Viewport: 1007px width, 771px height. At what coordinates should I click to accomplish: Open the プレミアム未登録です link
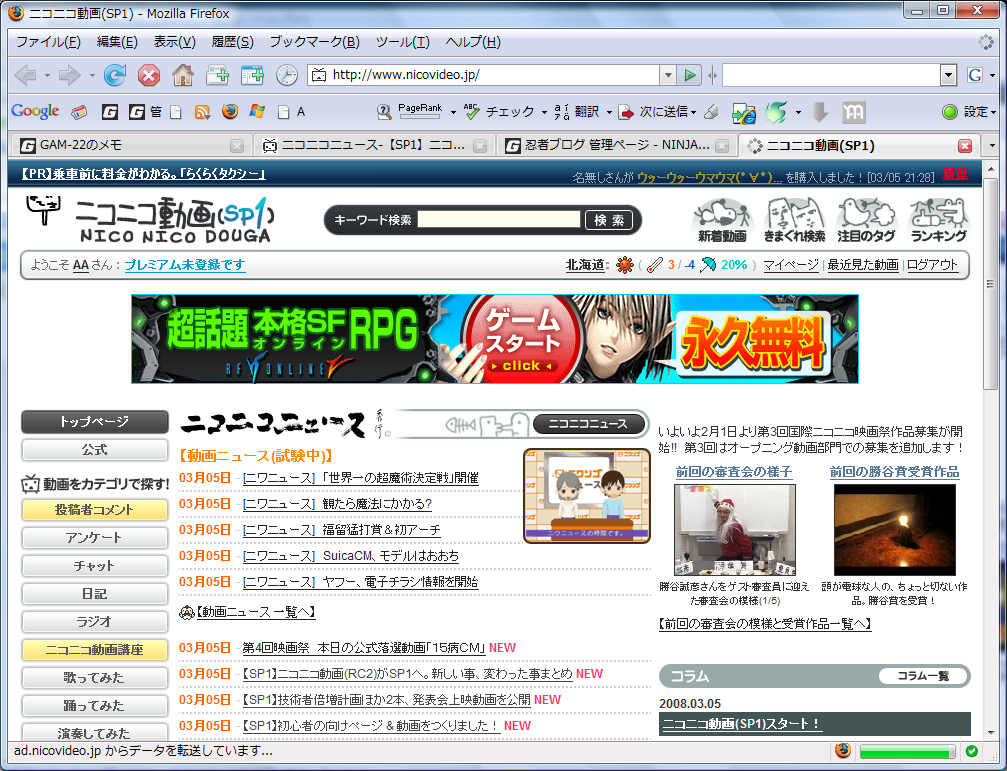pos(185,264)
